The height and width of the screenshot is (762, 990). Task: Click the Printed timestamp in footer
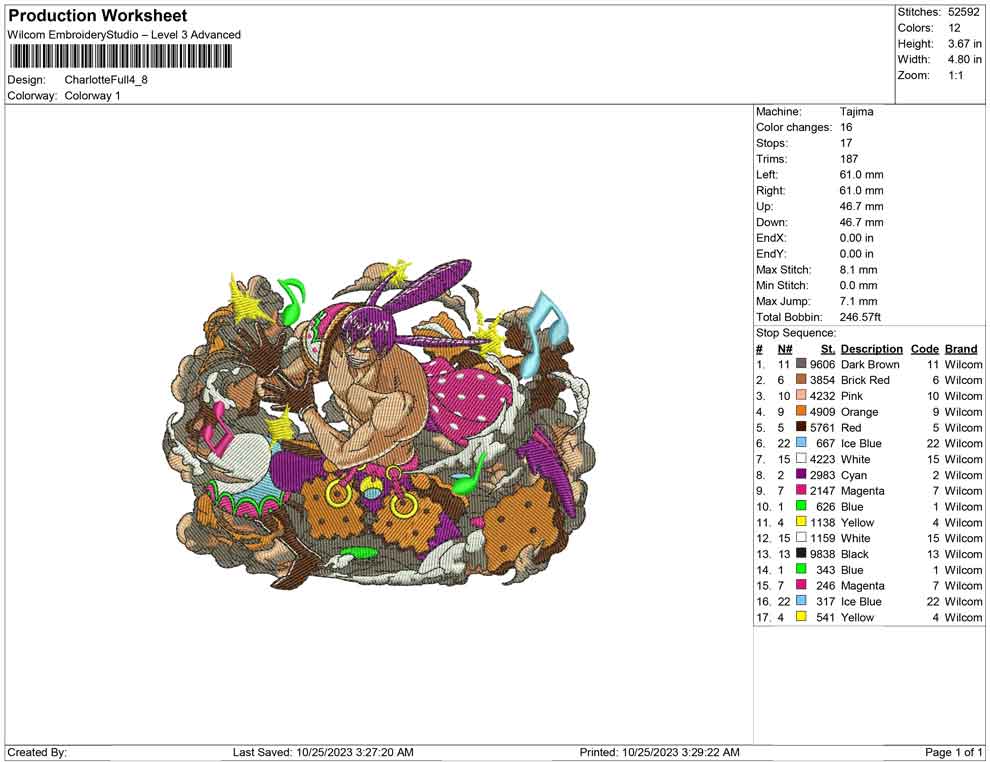659,752
